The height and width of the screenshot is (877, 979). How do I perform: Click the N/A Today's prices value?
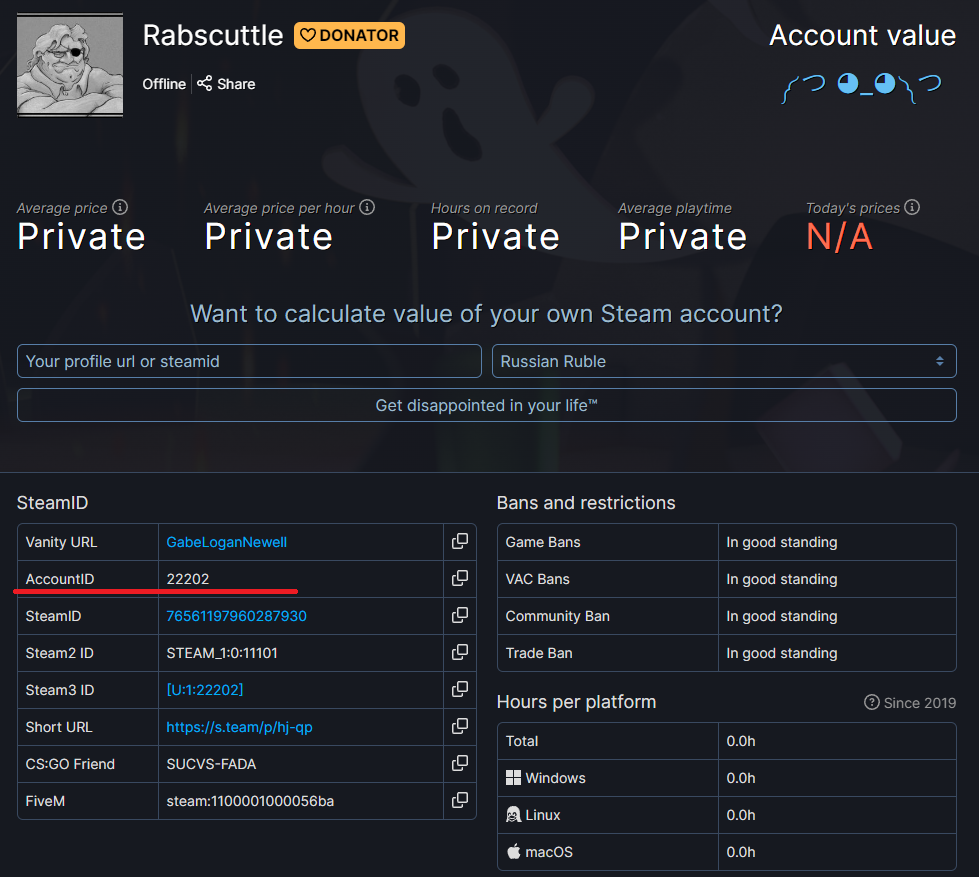[x=839, y=237]
